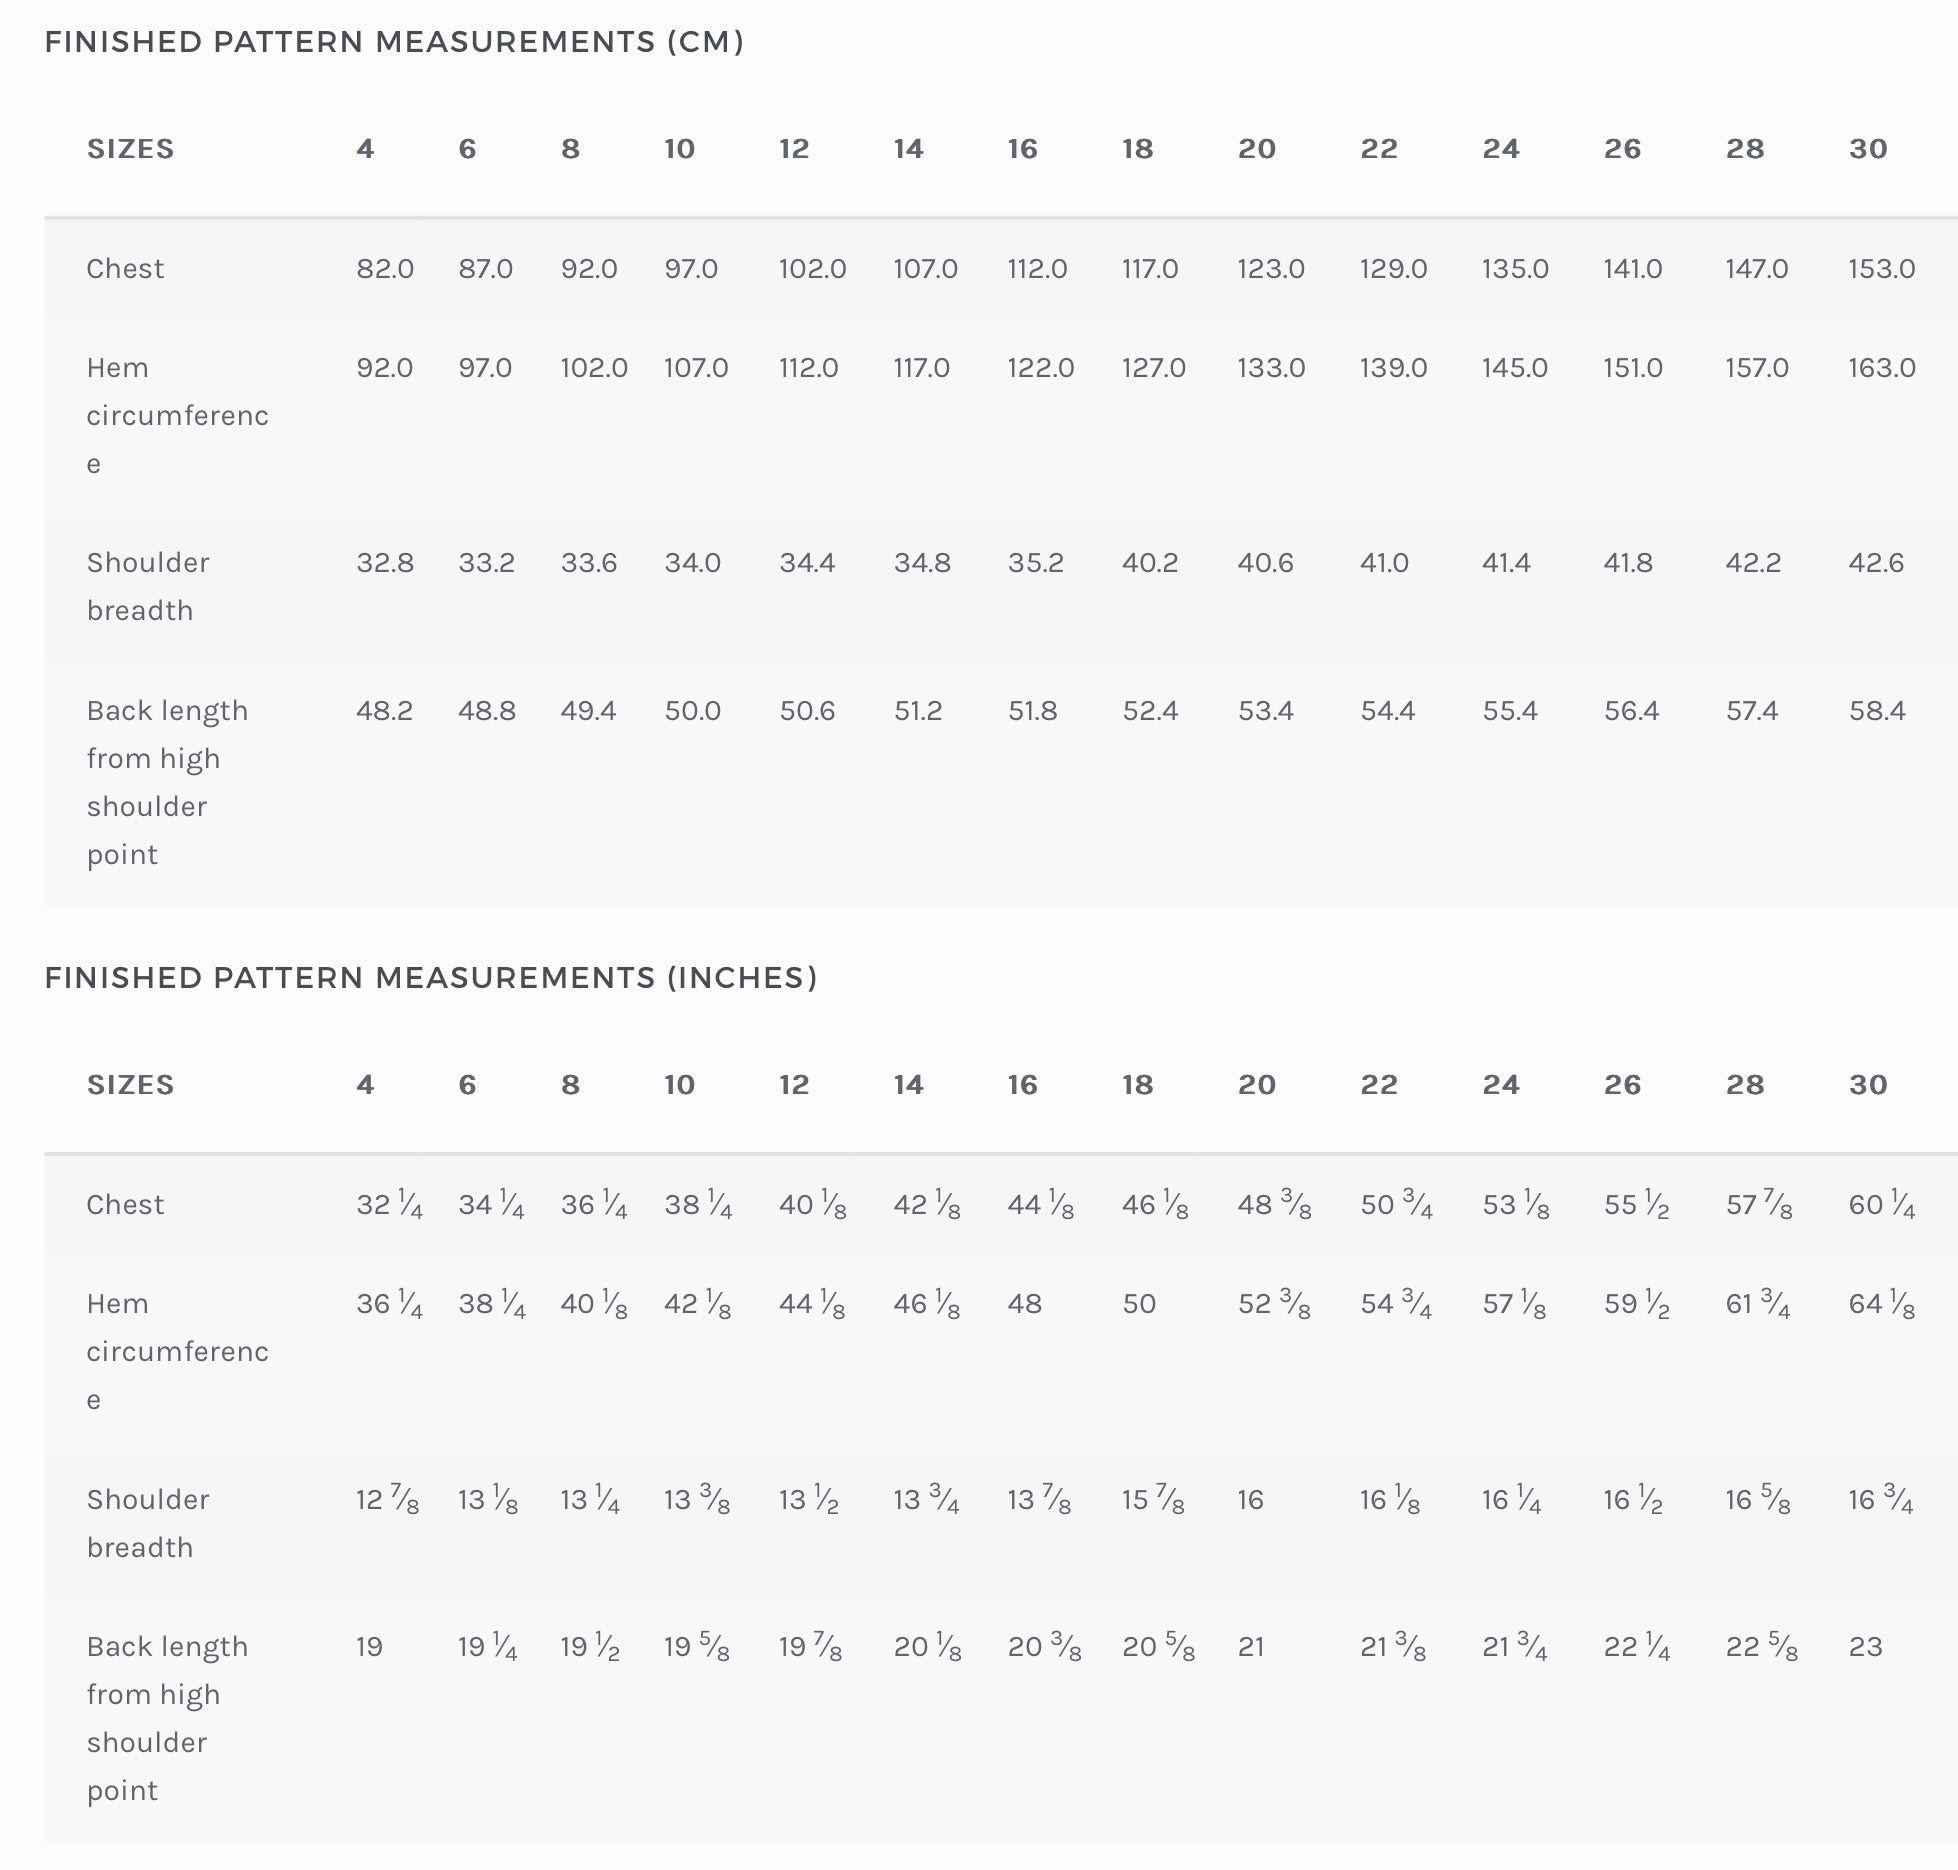
Task: Click the 58.4 back length value
Action: click(x=1877, y=711)
